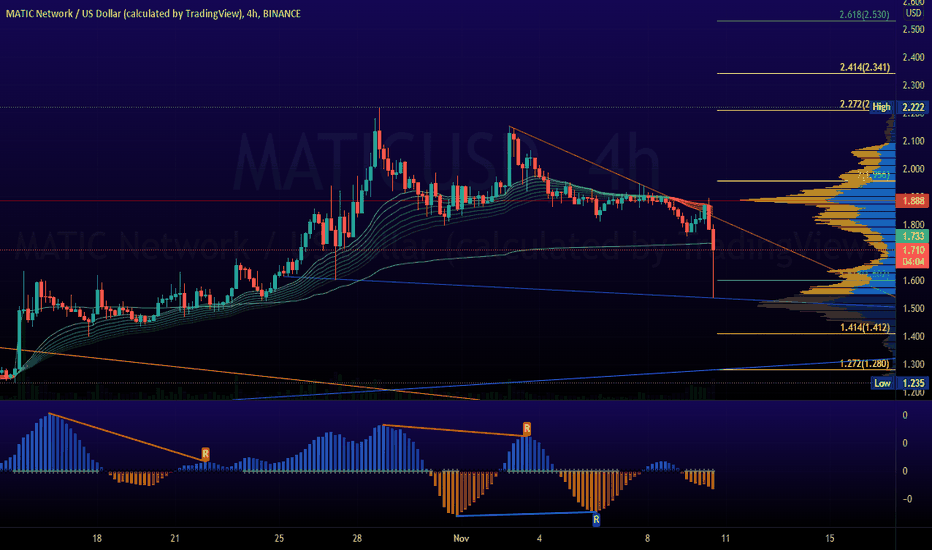This screenshot has height=550, width=932.
Task: Click the 25 date label on time axis
Action: click(279, 539)
